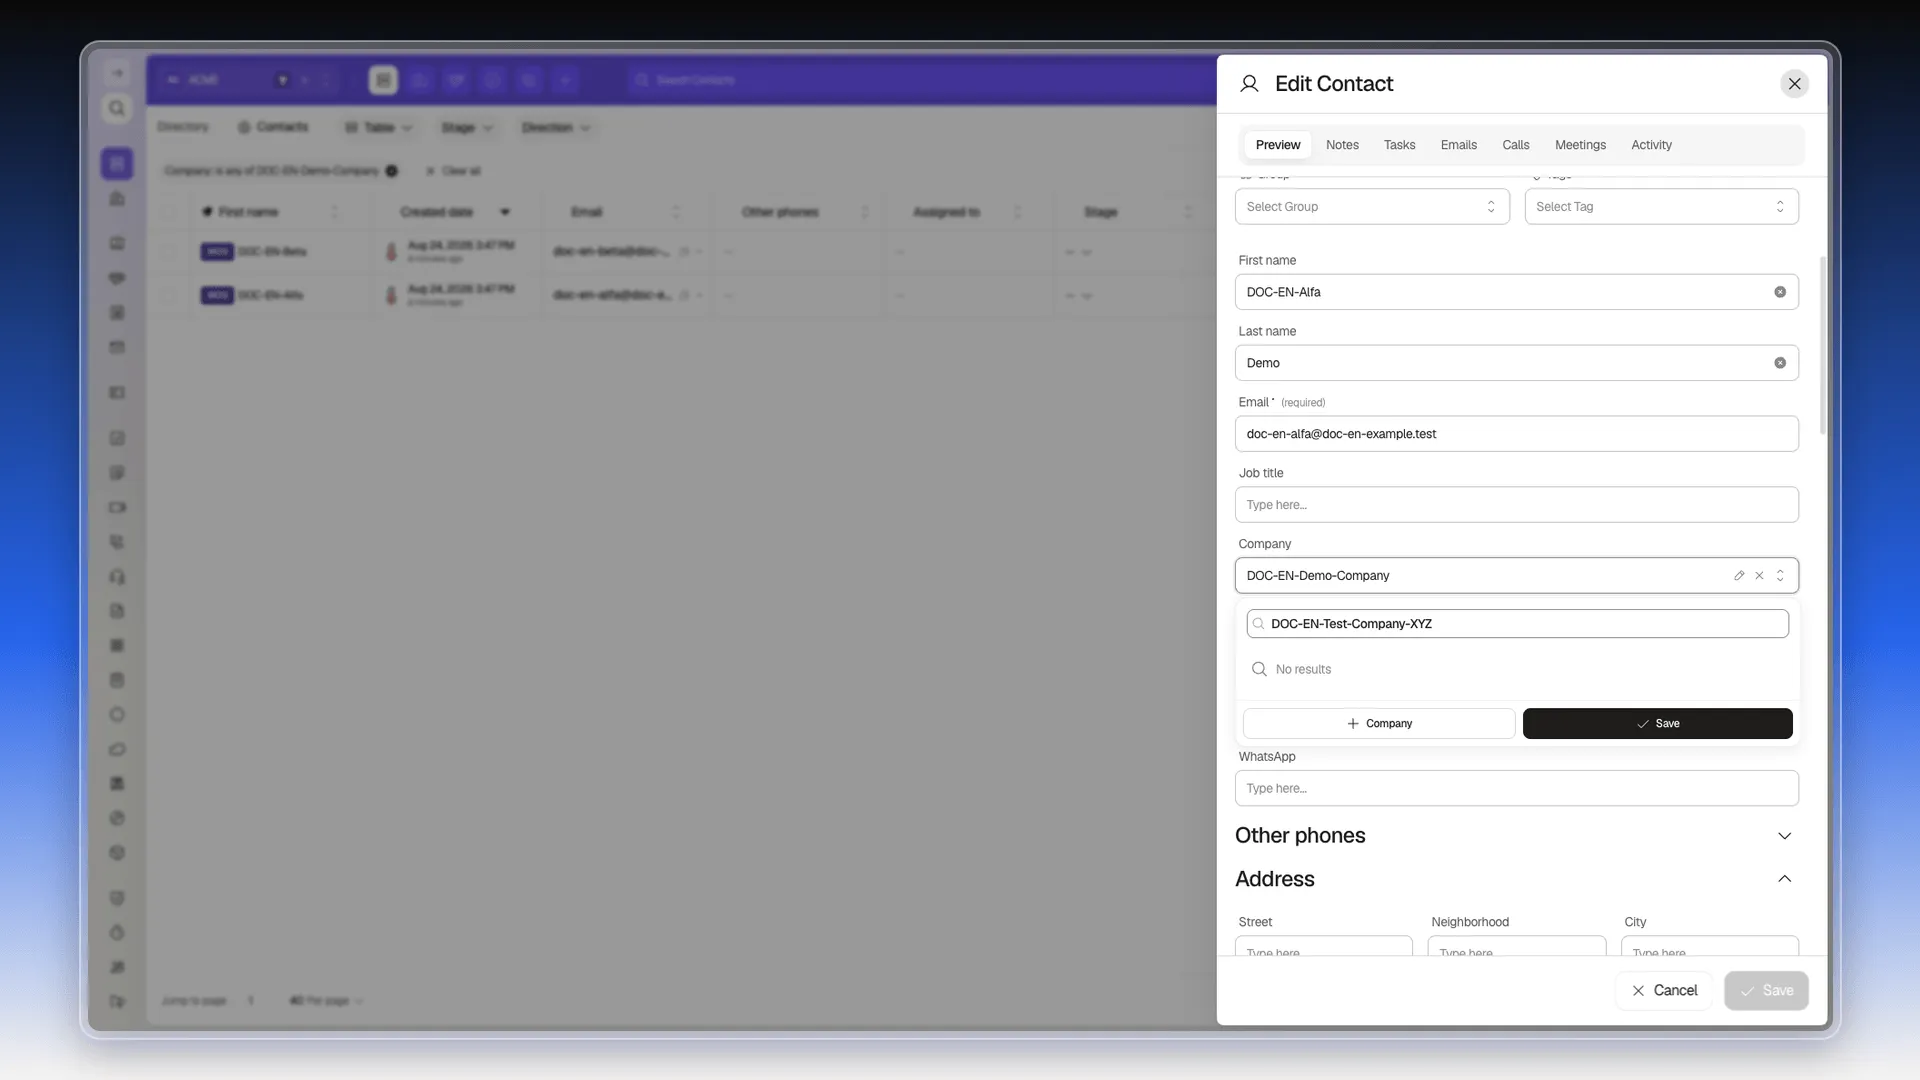This screenshot has height=1080, width=1920.
Task: Collapse the Address section
Action: point(1784,879)
